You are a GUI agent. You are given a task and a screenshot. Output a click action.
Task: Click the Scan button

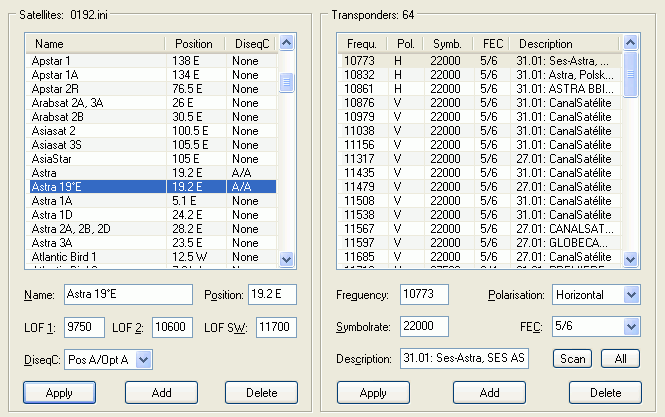click(572, 359)
